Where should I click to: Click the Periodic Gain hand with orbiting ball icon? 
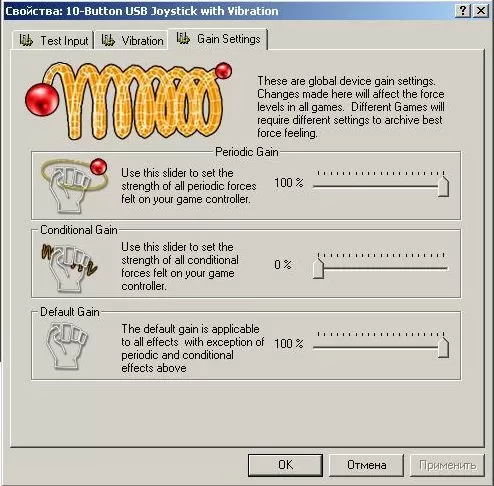74,185
